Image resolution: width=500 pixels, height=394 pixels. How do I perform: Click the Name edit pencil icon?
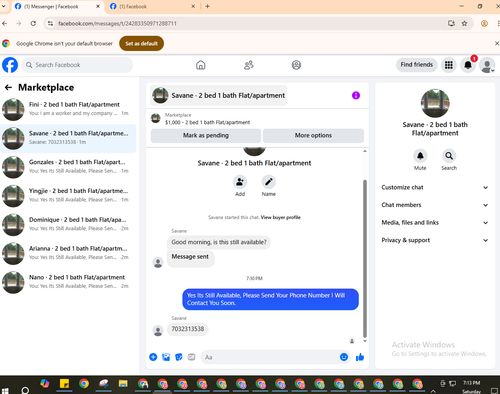coord(269,182)
